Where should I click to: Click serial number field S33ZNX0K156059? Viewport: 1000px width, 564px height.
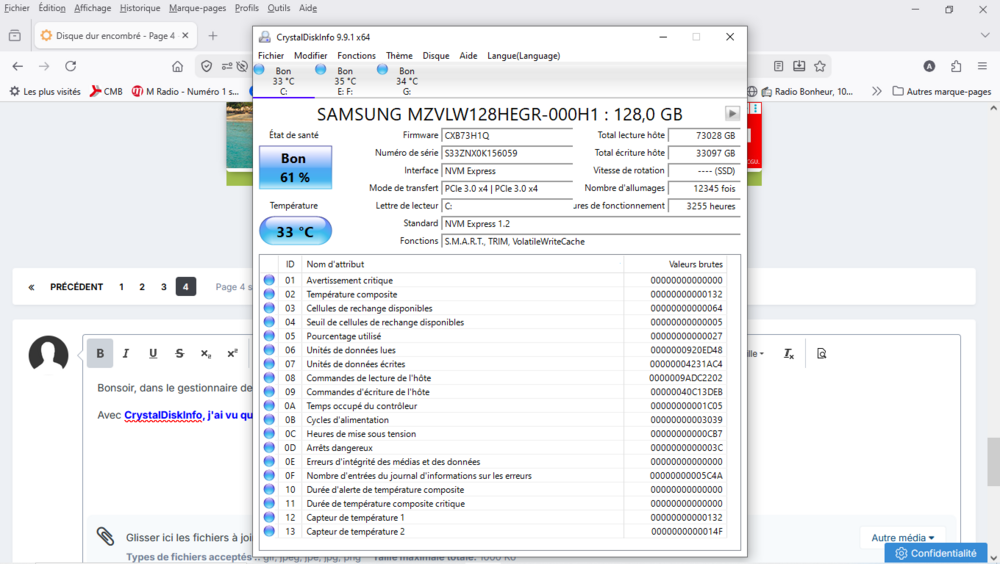(x=507, y=153)
